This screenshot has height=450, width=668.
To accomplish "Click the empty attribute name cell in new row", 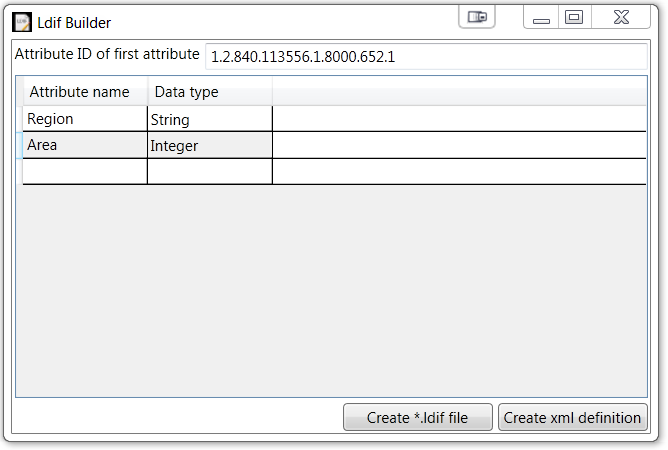I will pos(84,171).
